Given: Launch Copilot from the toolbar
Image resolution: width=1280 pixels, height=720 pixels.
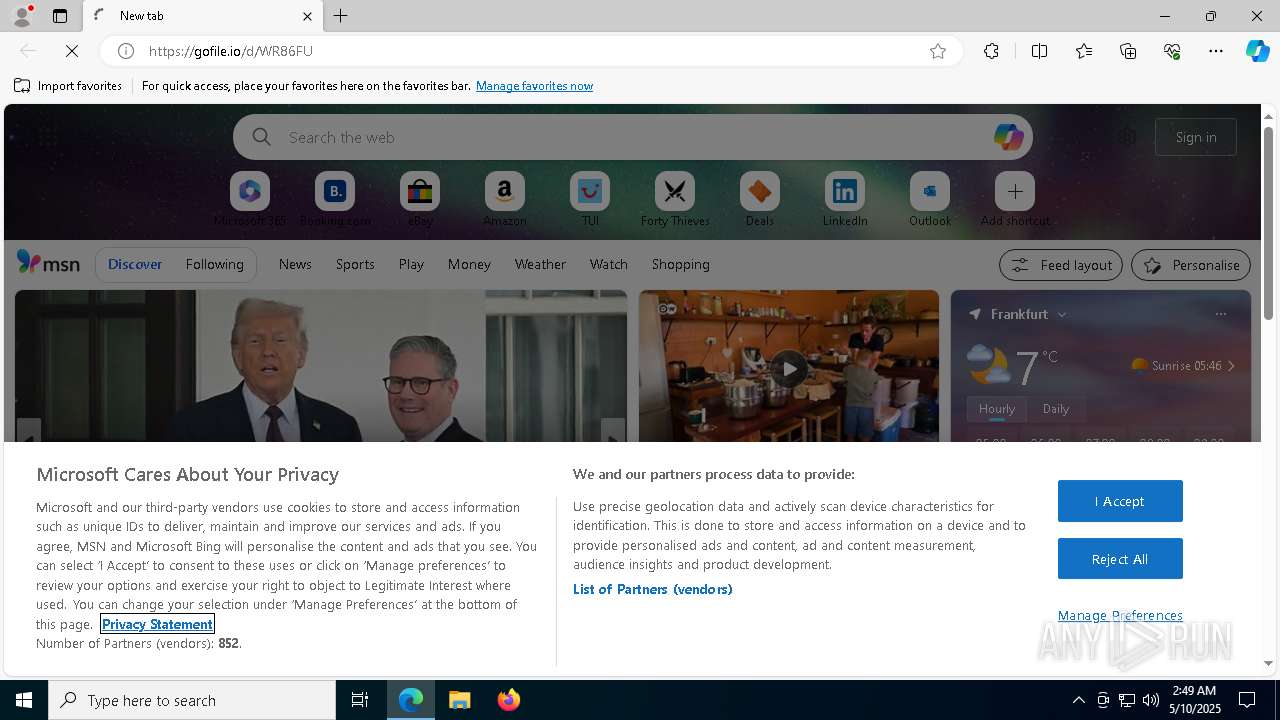Looking at the screenshot, I should click(x=1257, y=51).
